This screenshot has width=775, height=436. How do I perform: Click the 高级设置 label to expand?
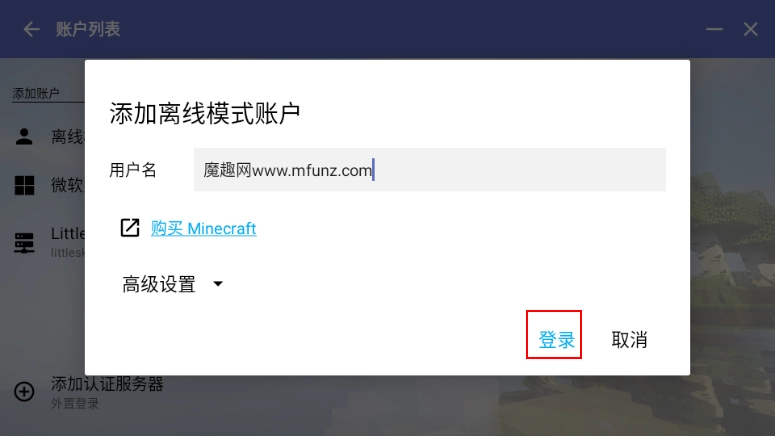(159, 284)
